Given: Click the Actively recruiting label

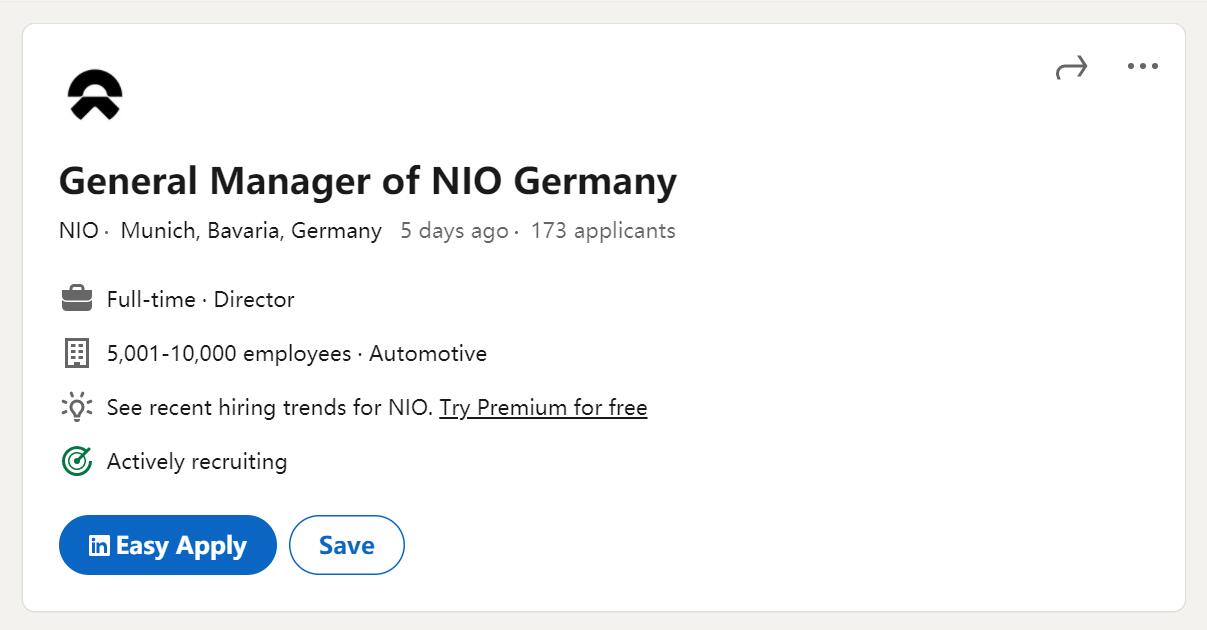Looking at the screenshot, I should [195, 461].
